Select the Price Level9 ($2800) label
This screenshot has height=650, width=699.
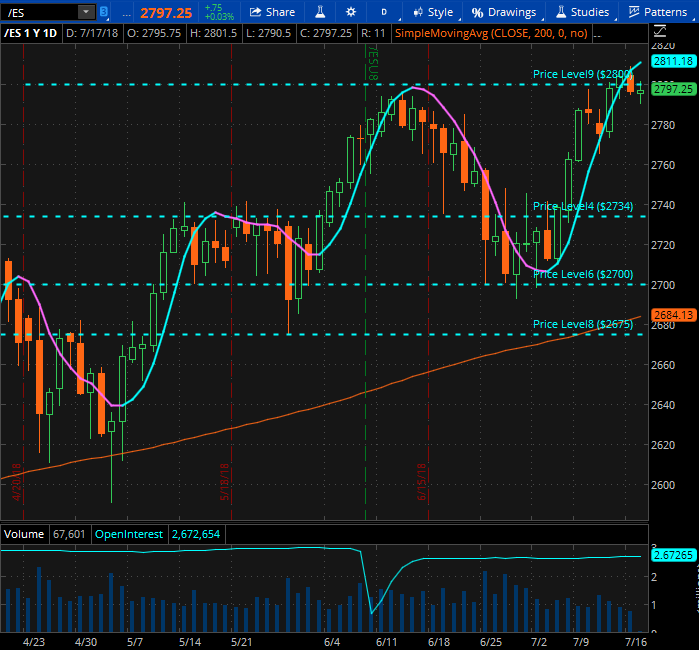(x=583, y=74)
